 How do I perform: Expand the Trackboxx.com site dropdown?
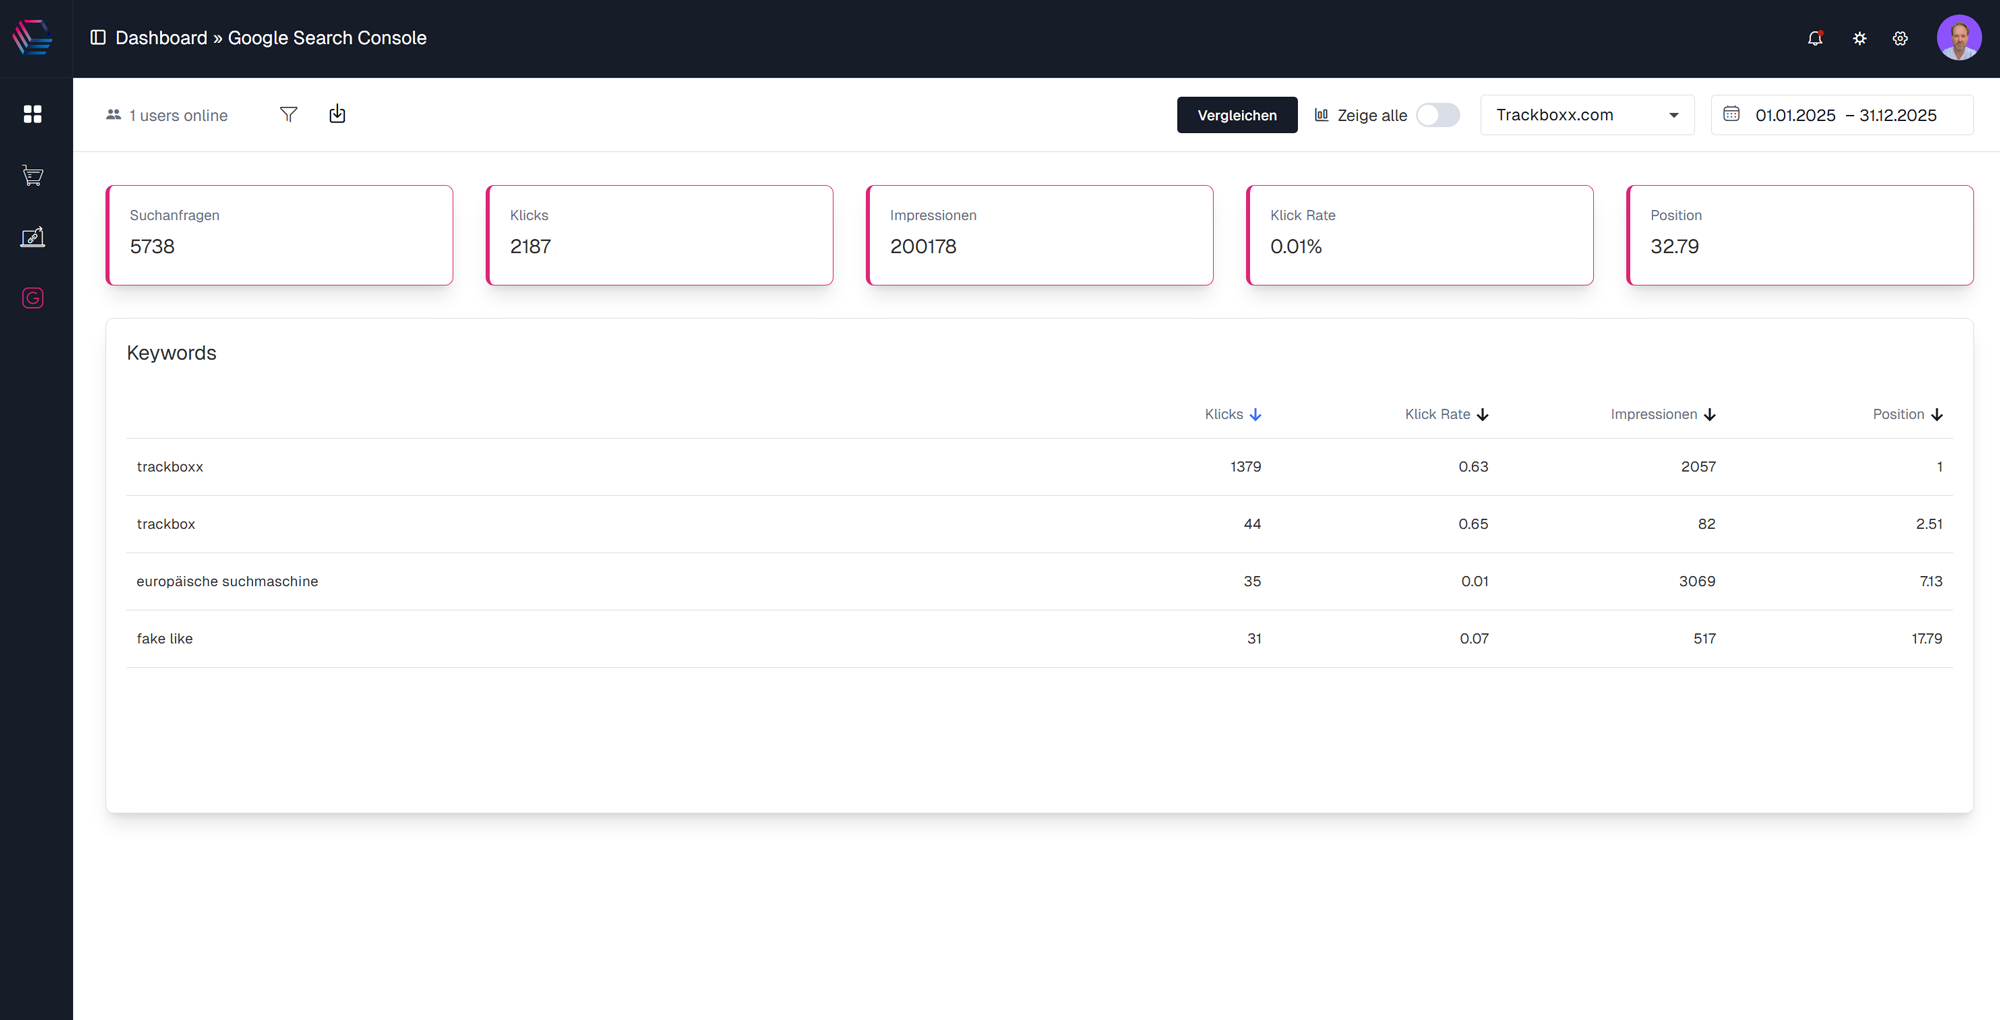(1586, 115)
